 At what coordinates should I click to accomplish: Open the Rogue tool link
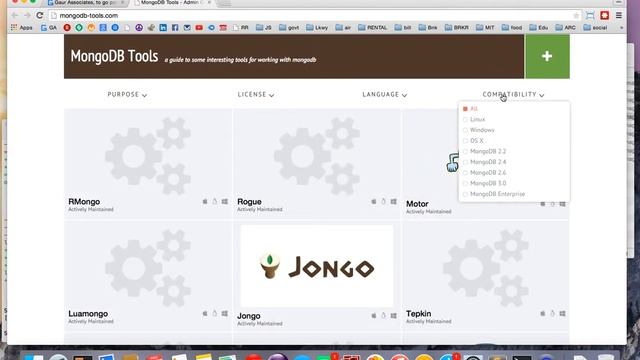pyautogui.click(x=249, y=202)
